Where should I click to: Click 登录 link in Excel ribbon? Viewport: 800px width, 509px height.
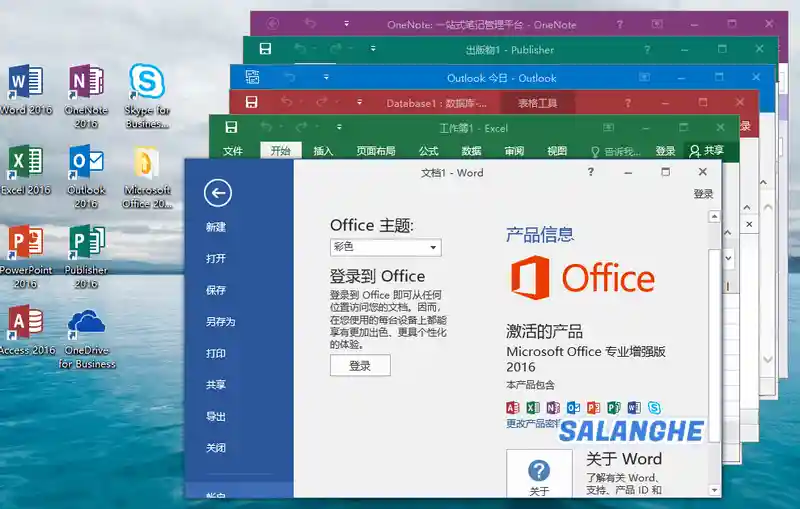click(665, 151)
